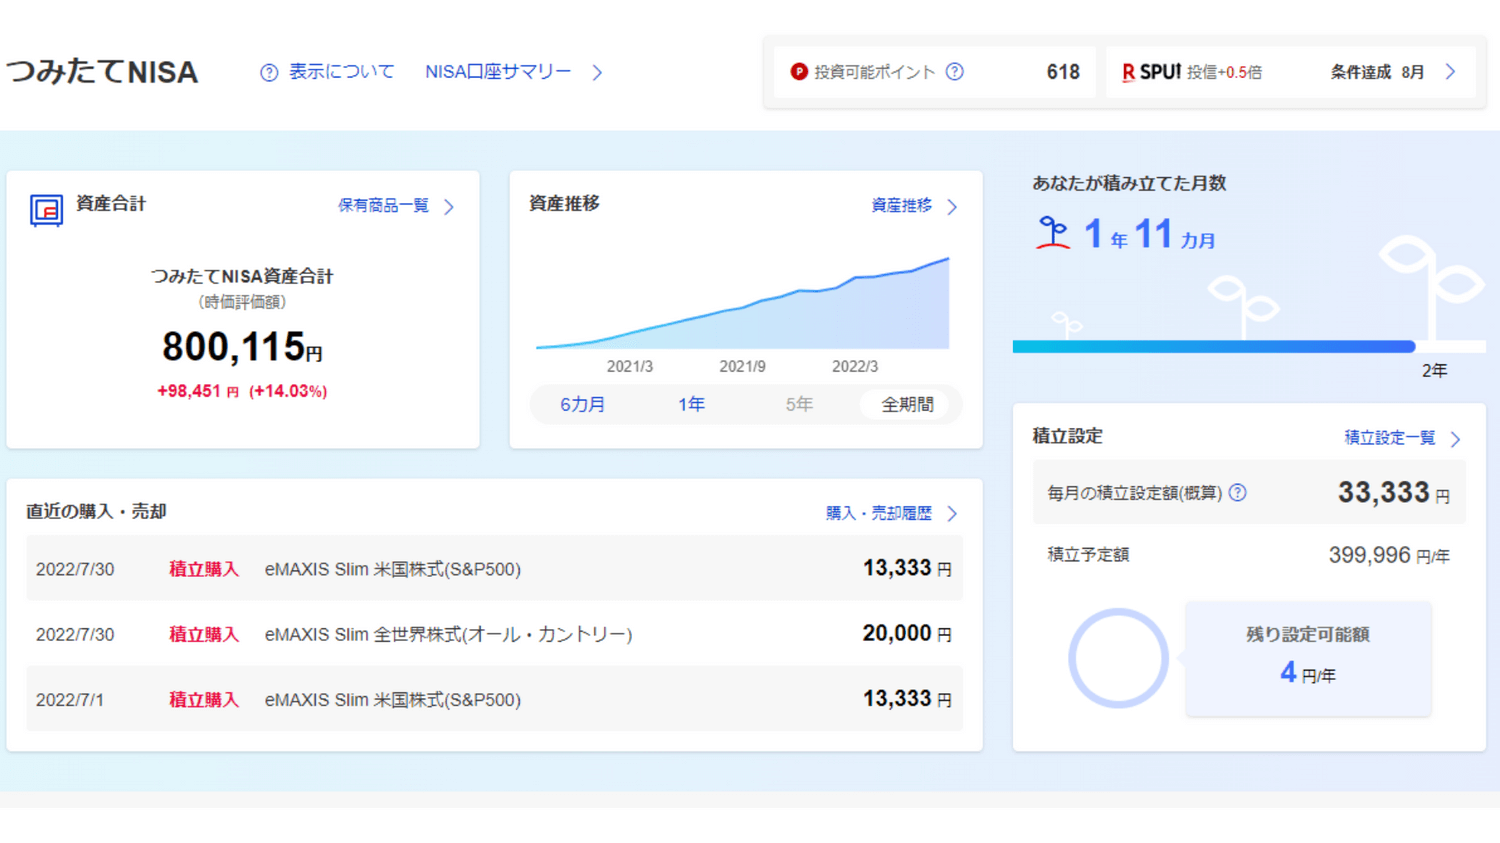
Task: Click the chevron beside 積立設定一覧
Action: [x=1455, y=439]
